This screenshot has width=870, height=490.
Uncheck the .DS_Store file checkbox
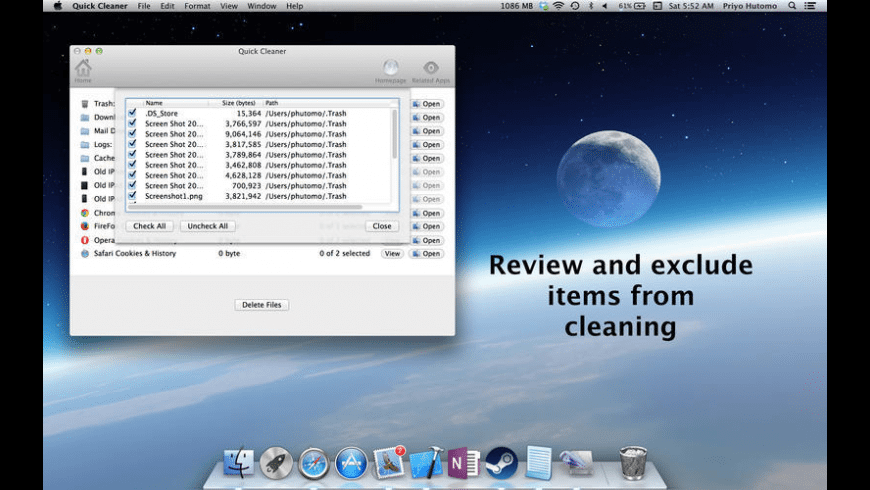pyautogui.click(x=132, y=113)
